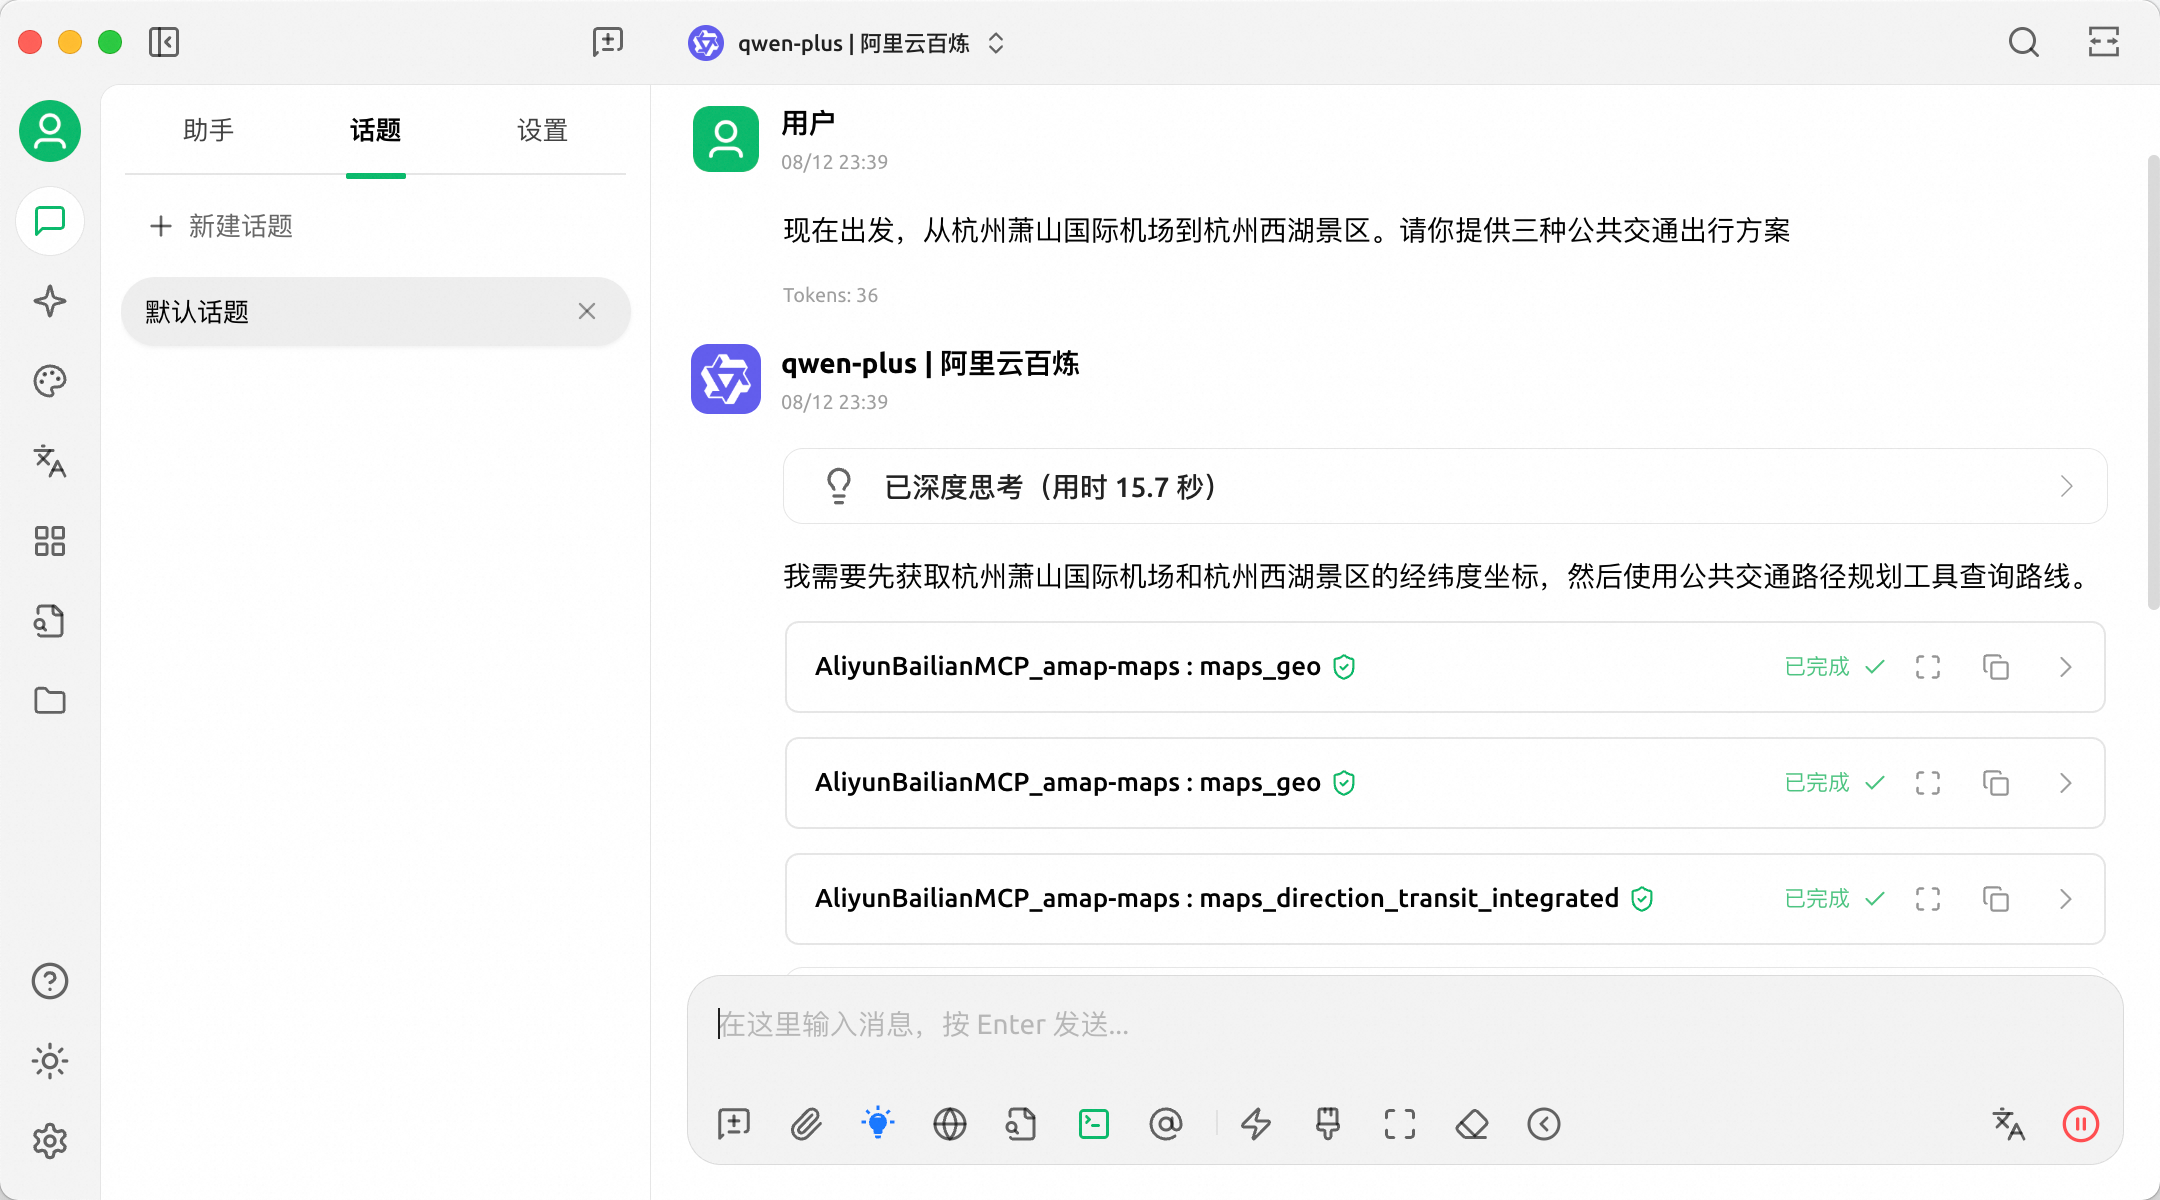The width and height of the screenshot is (2160, 1200).
Task: Expand the input box with expand icon
Action: [1400, 1124]
